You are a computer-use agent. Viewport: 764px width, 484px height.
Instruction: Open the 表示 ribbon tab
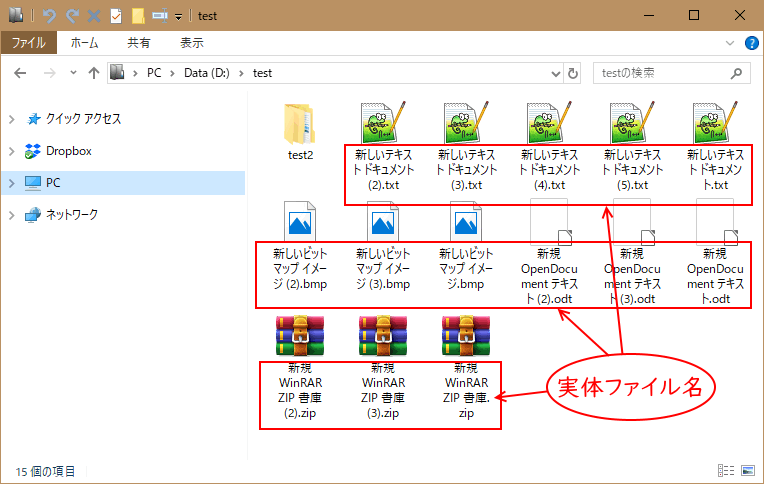(x=192, y=43)
